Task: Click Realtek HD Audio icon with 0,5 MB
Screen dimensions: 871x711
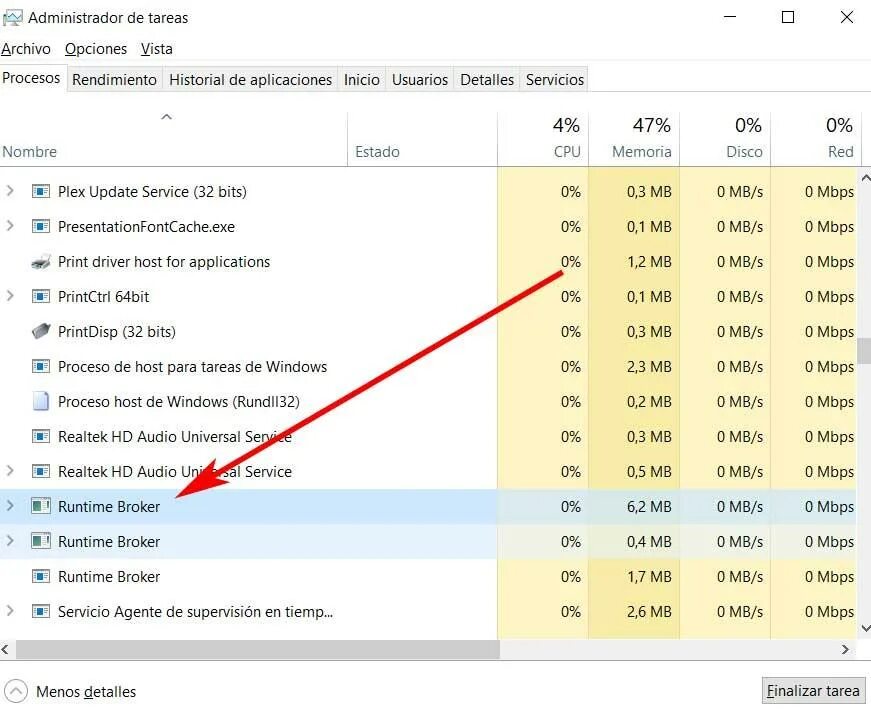Action: point(41,472)
